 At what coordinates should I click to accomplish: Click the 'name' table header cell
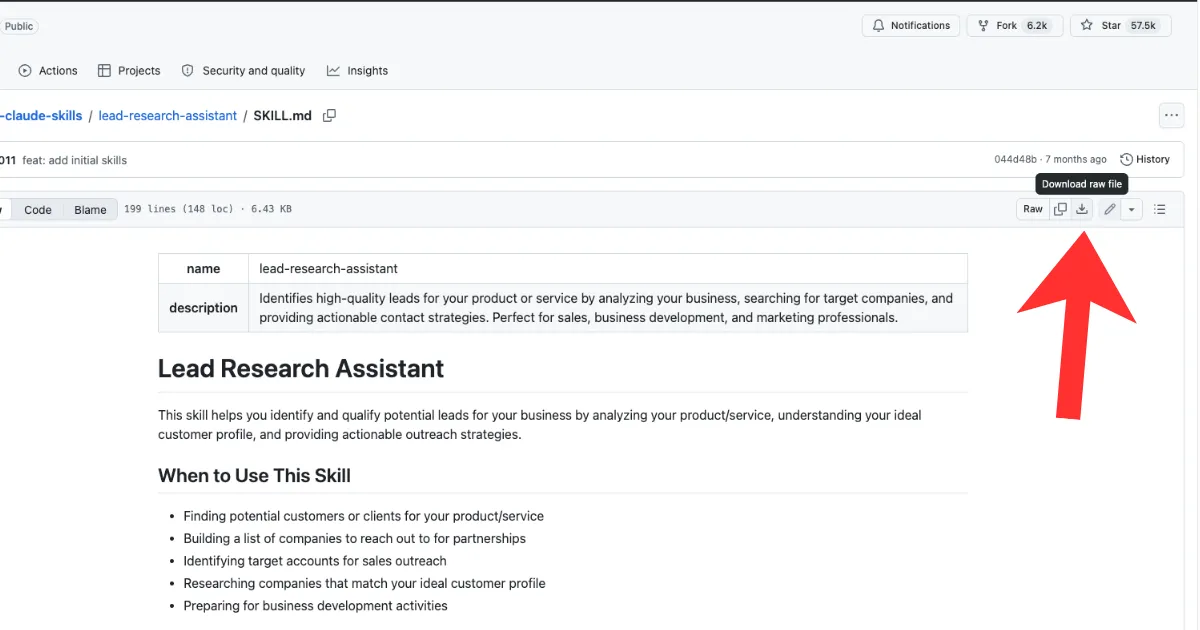coord(203,268)
